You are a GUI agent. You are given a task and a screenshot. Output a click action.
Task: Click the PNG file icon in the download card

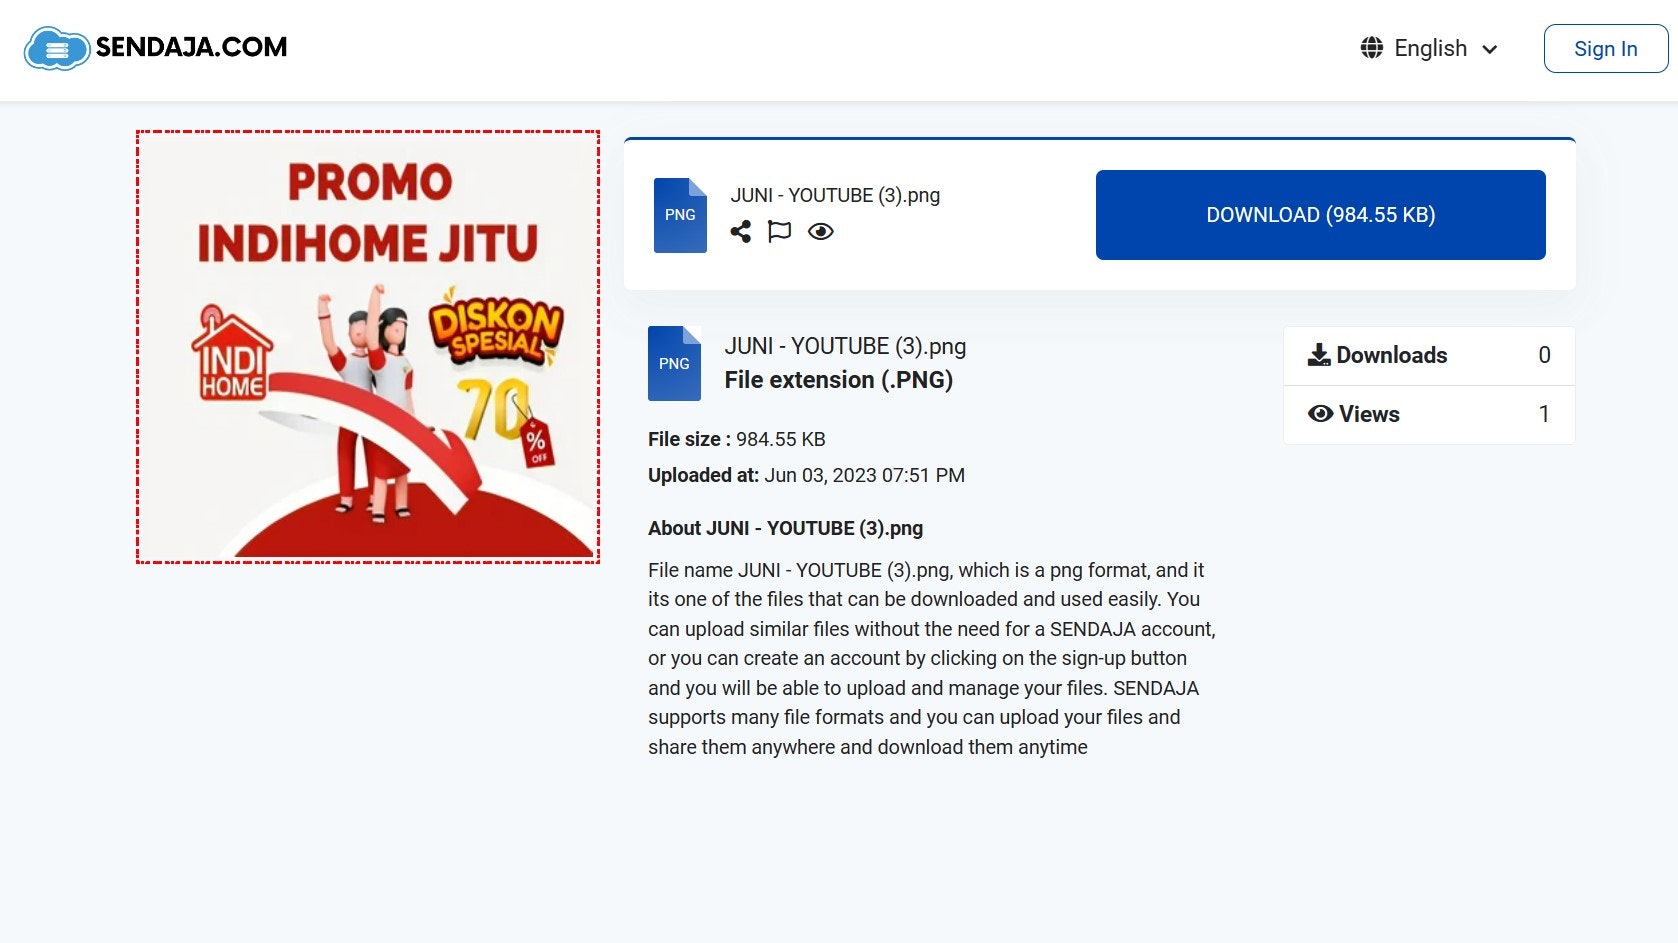pyautogui.click(x=680, y=215)
